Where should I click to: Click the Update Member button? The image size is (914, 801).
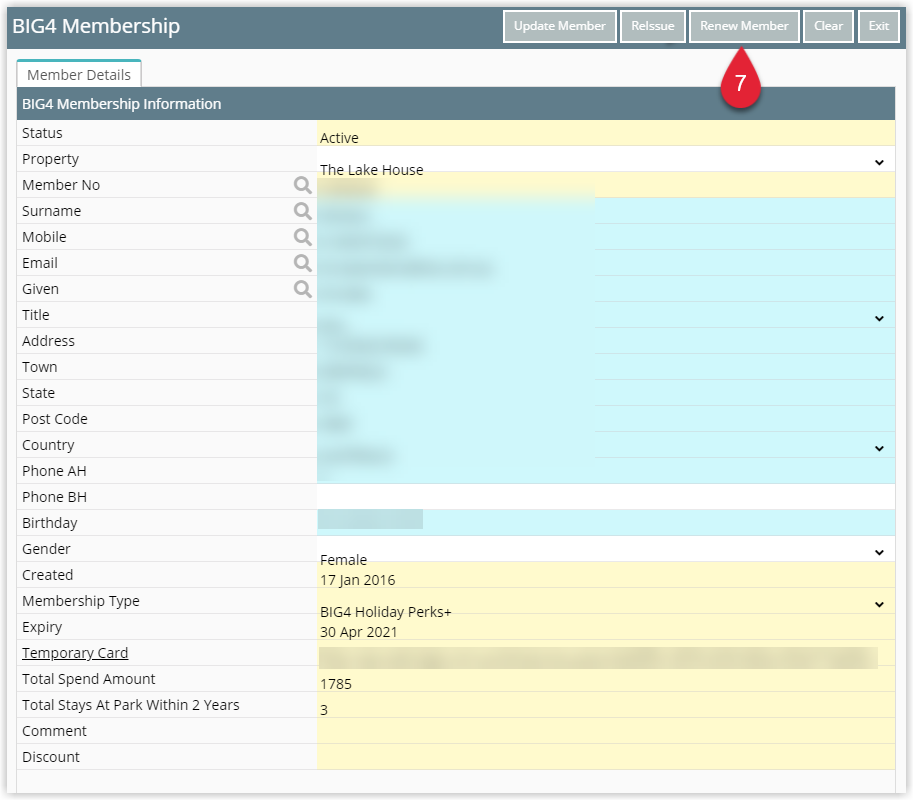[560, 26]
